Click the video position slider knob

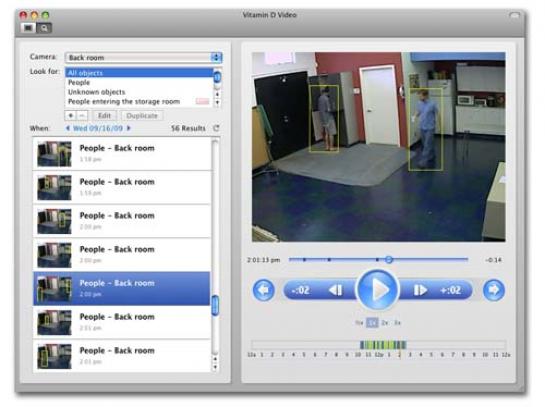[x=389, y=259]
